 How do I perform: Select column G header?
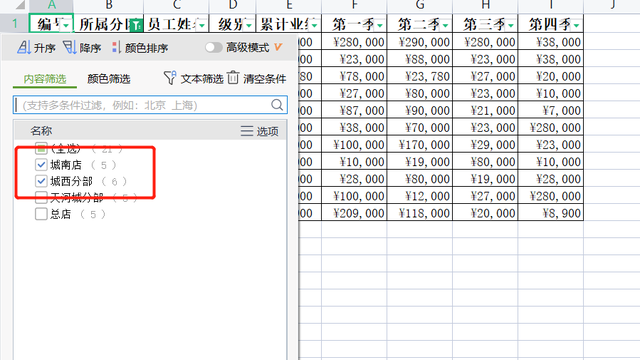420,6
